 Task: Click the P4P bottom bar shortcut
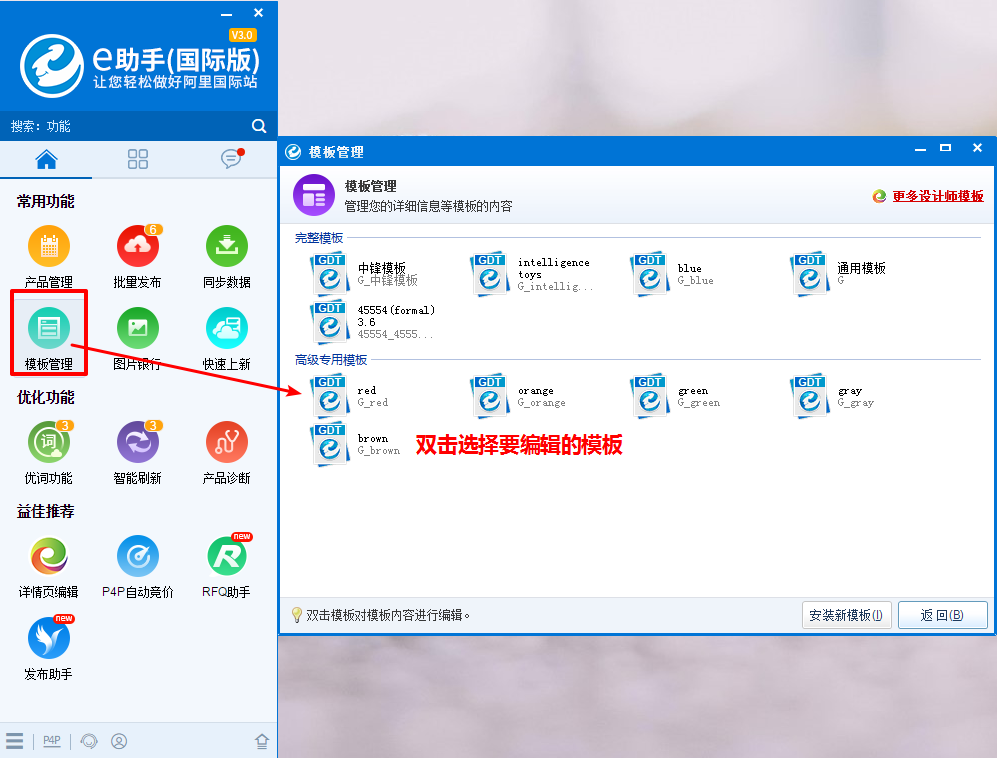point(52,741)
